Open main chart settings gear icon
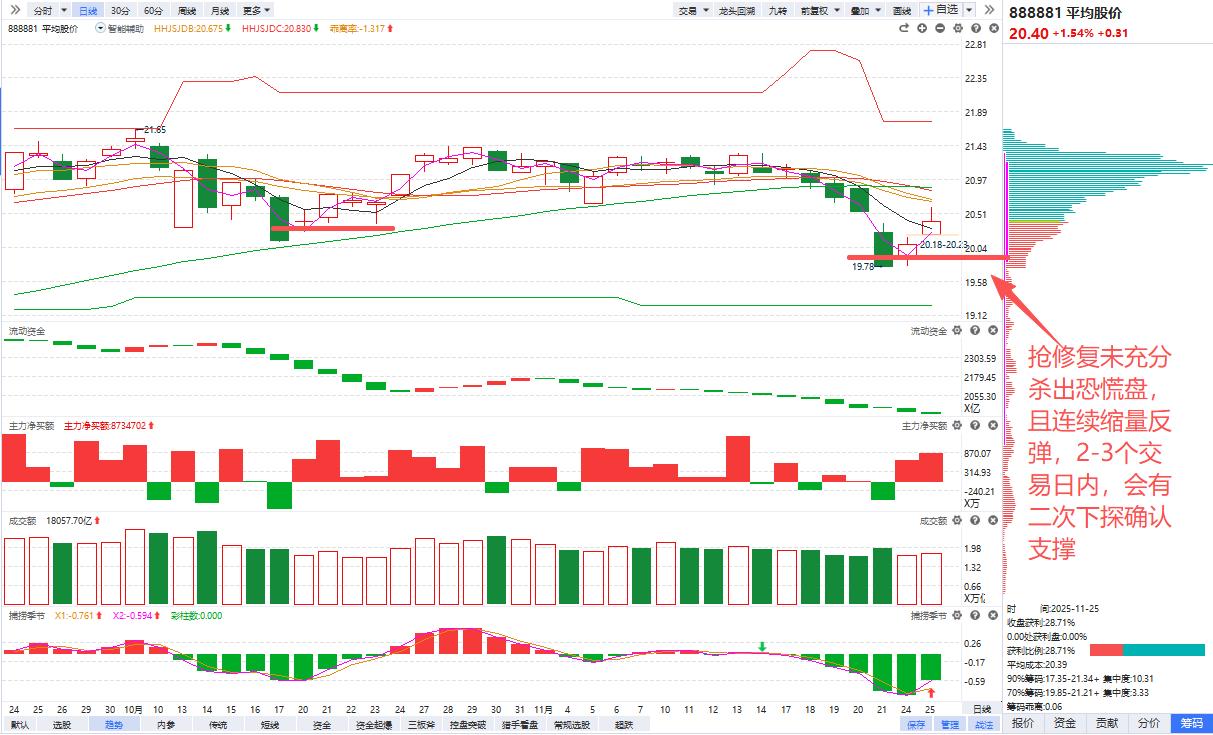1213x735 pixels. click(958, 28)
